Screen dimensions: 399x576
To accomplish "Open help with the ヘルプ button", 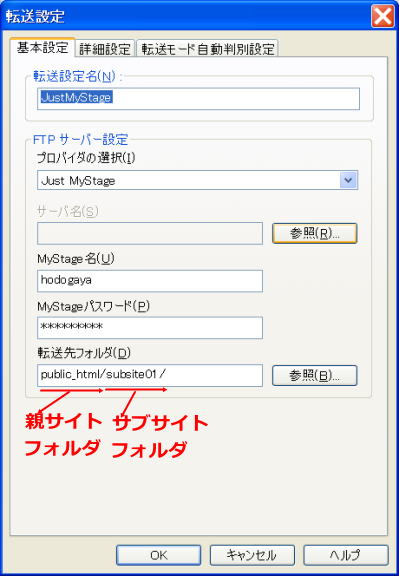I will click(346, 555).
